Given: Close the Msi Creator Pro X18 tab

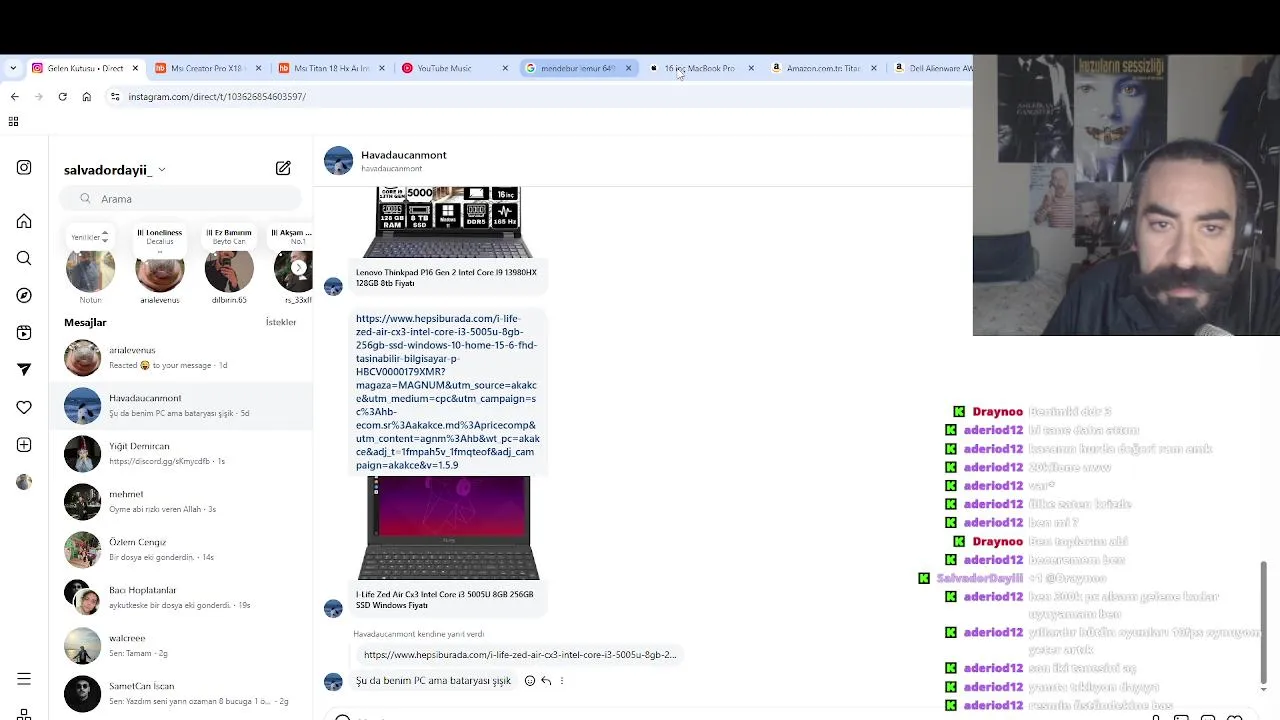Looking at the screenshot, I should (x=258, y=68).
